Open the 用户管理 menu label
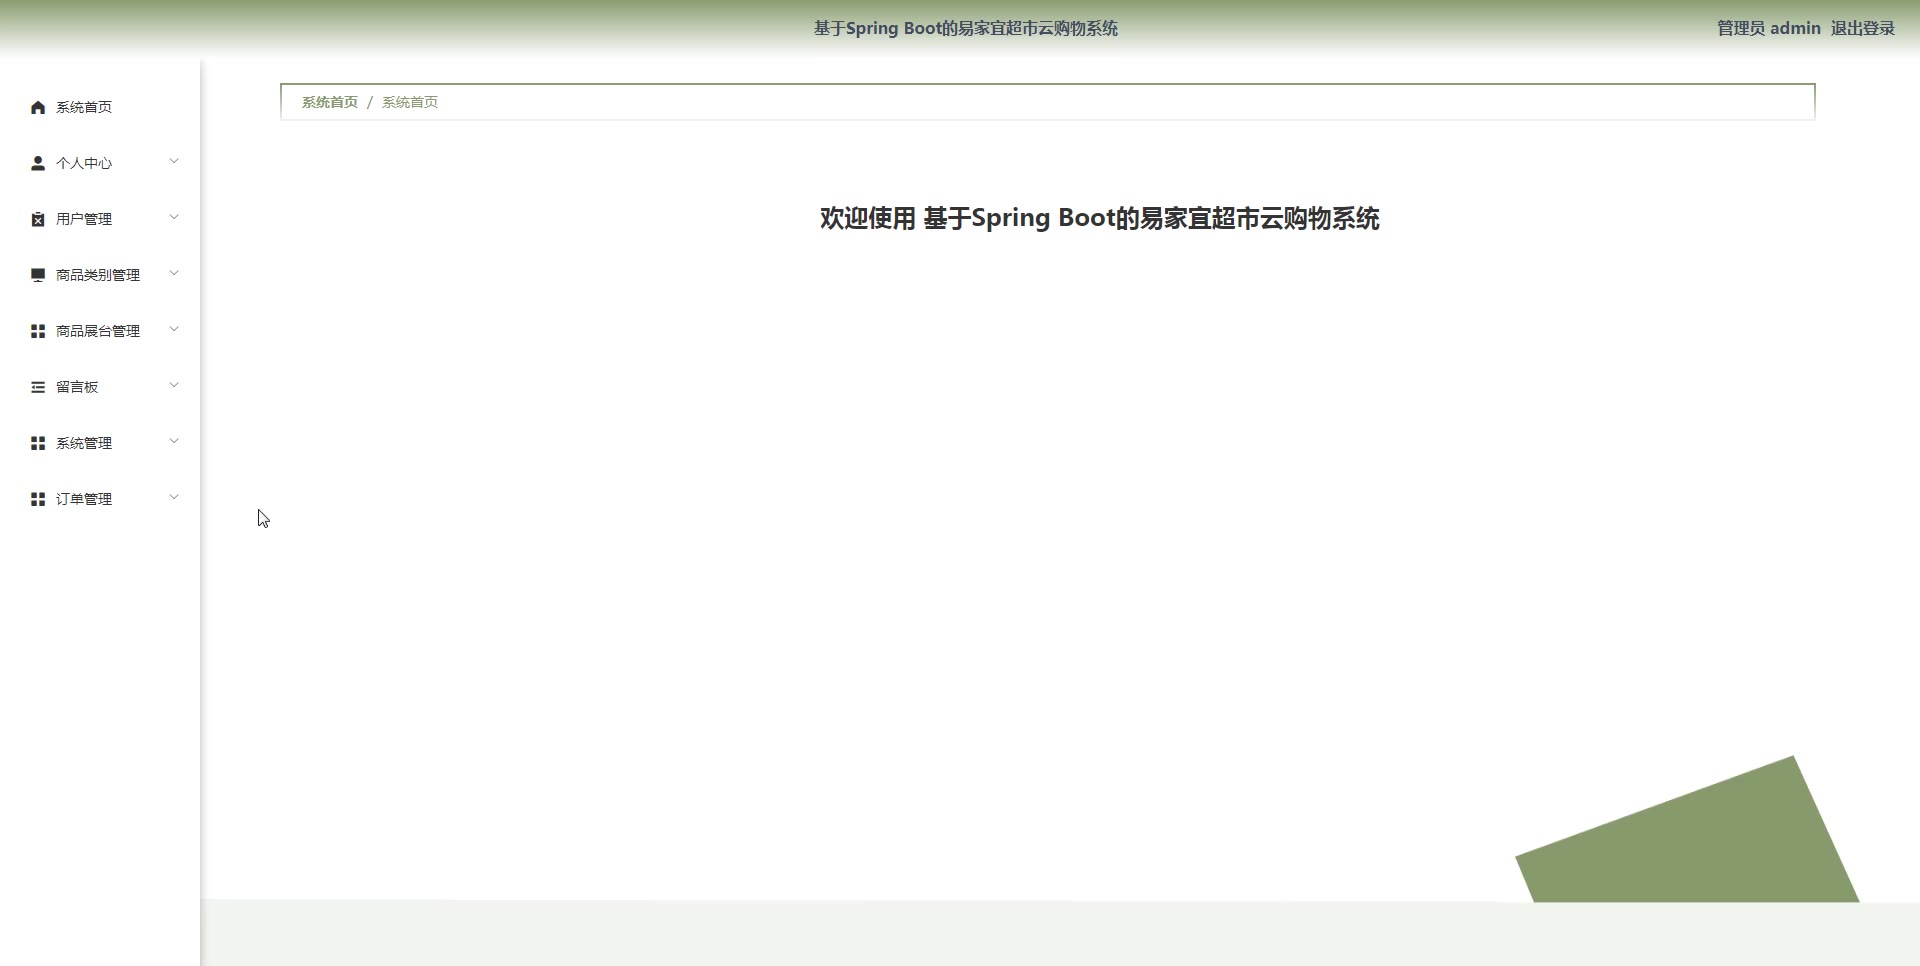1920x966 pixels. click(84, 219)
